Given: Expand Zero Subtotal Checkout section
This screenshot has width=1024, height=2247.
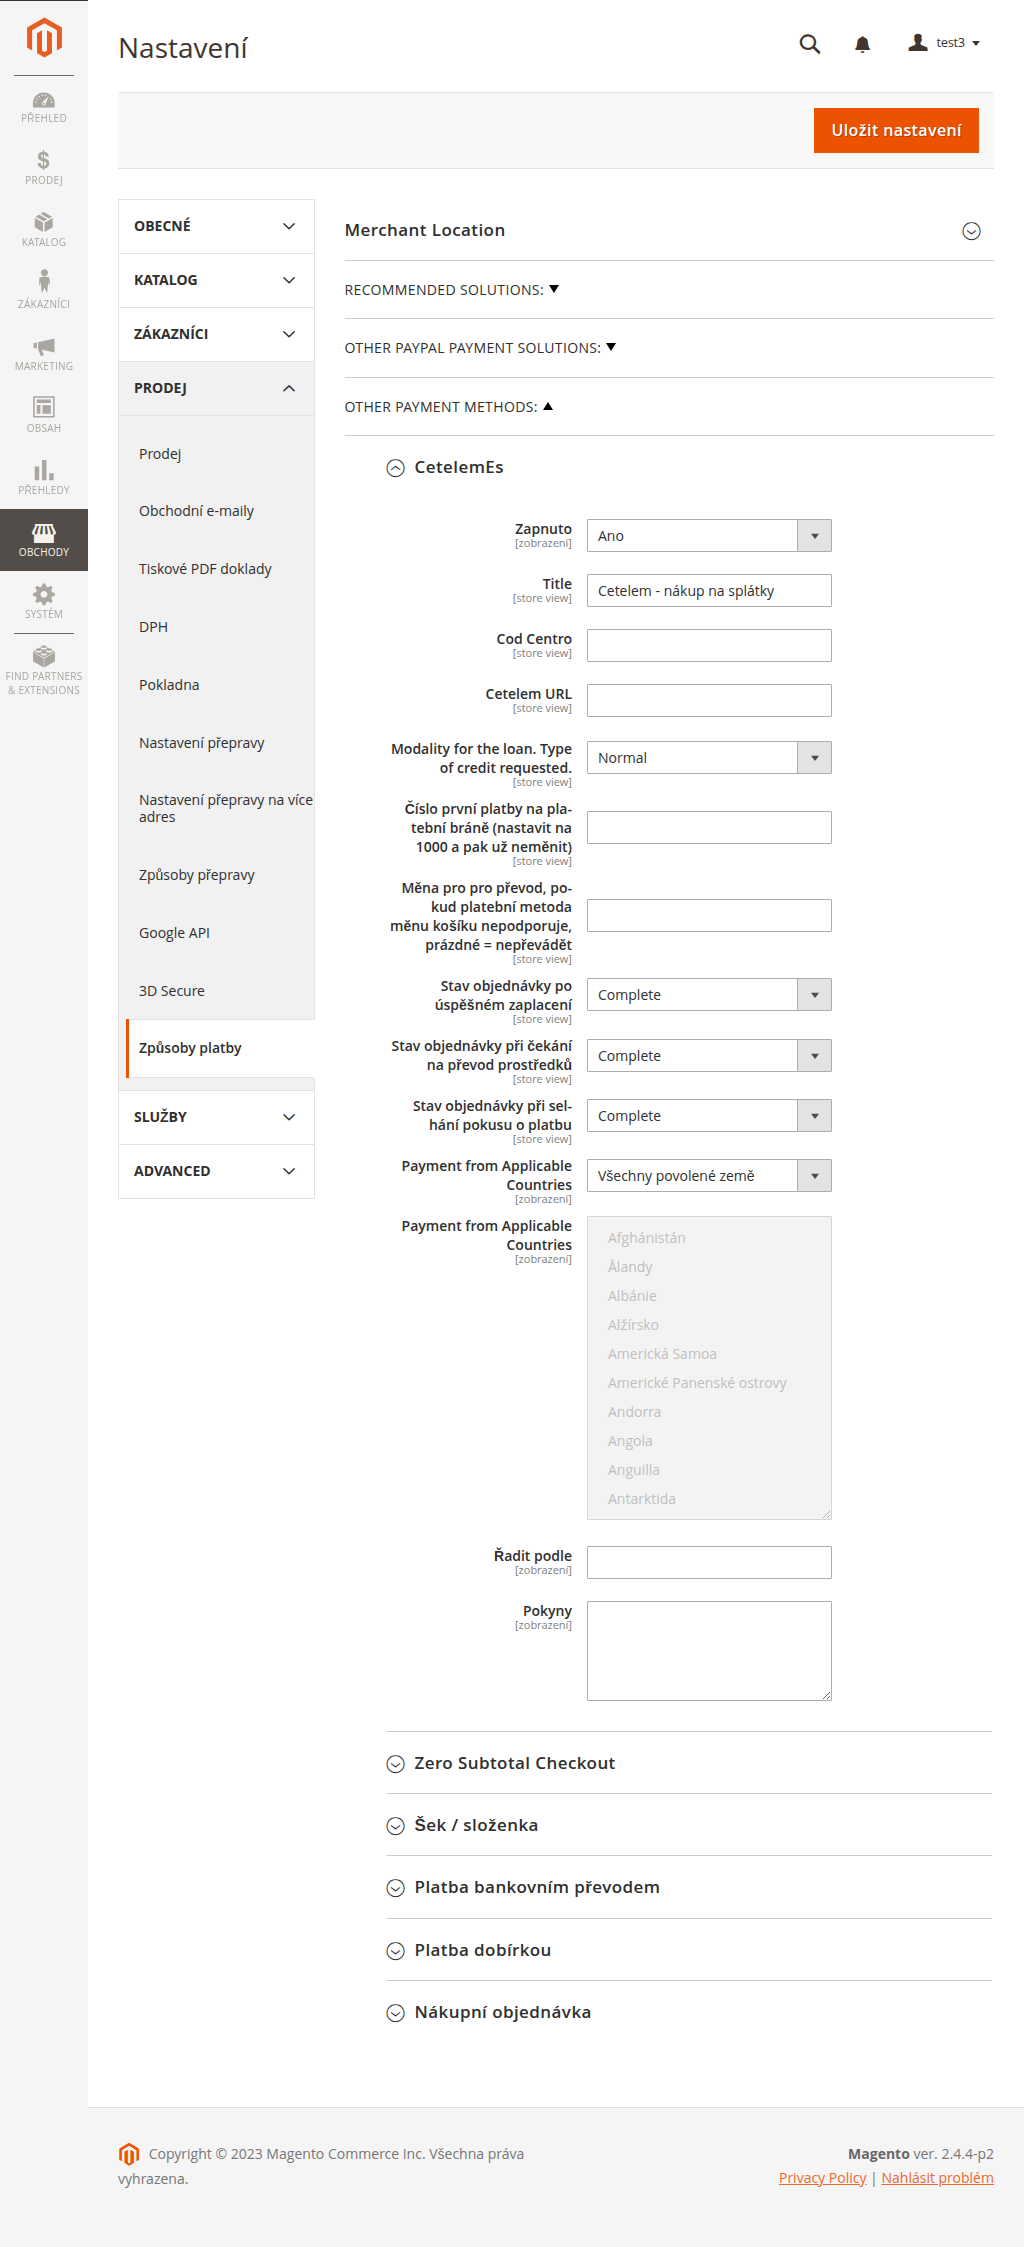Looking at the screenshot, I should click(x=396, y=1764).
